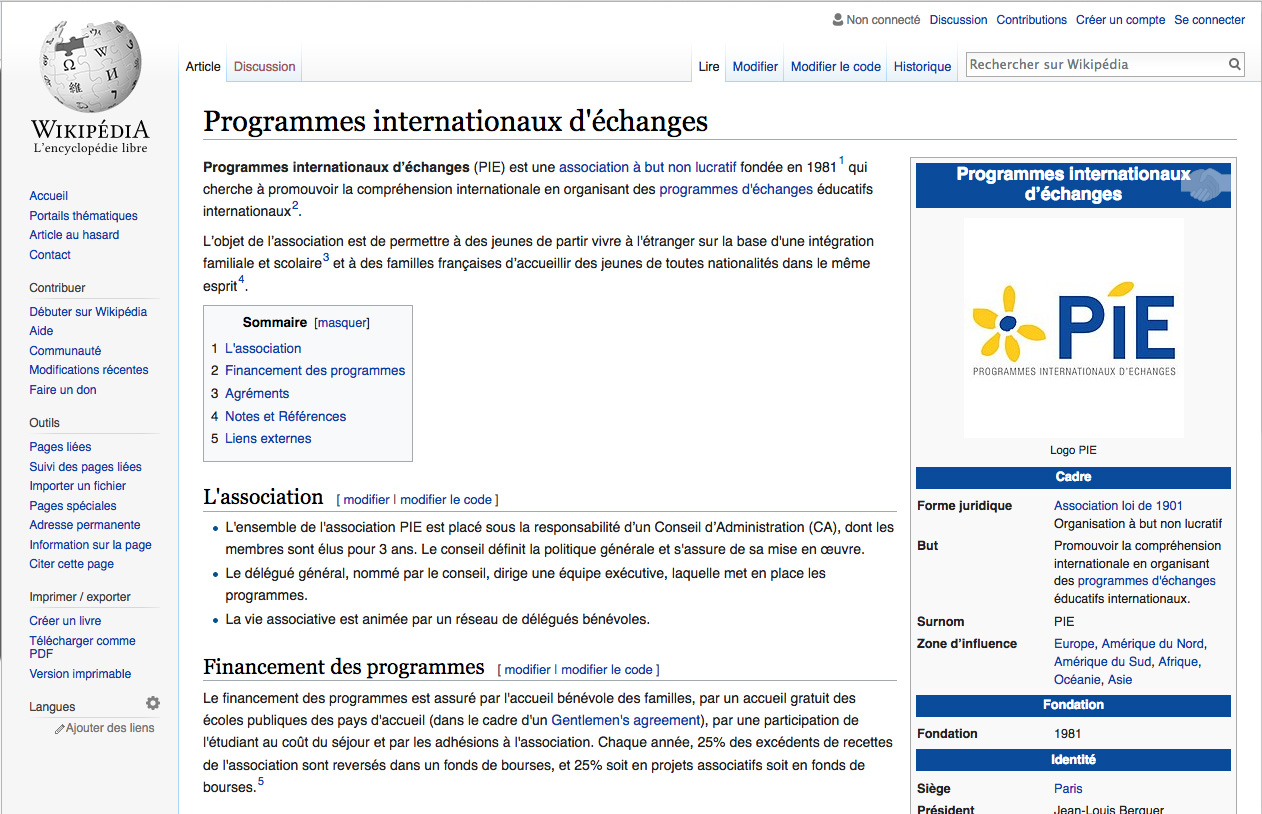Click modifier beside Financement des programmes heading
Screen dimensions: 1262x814
(x=528, y=670)
